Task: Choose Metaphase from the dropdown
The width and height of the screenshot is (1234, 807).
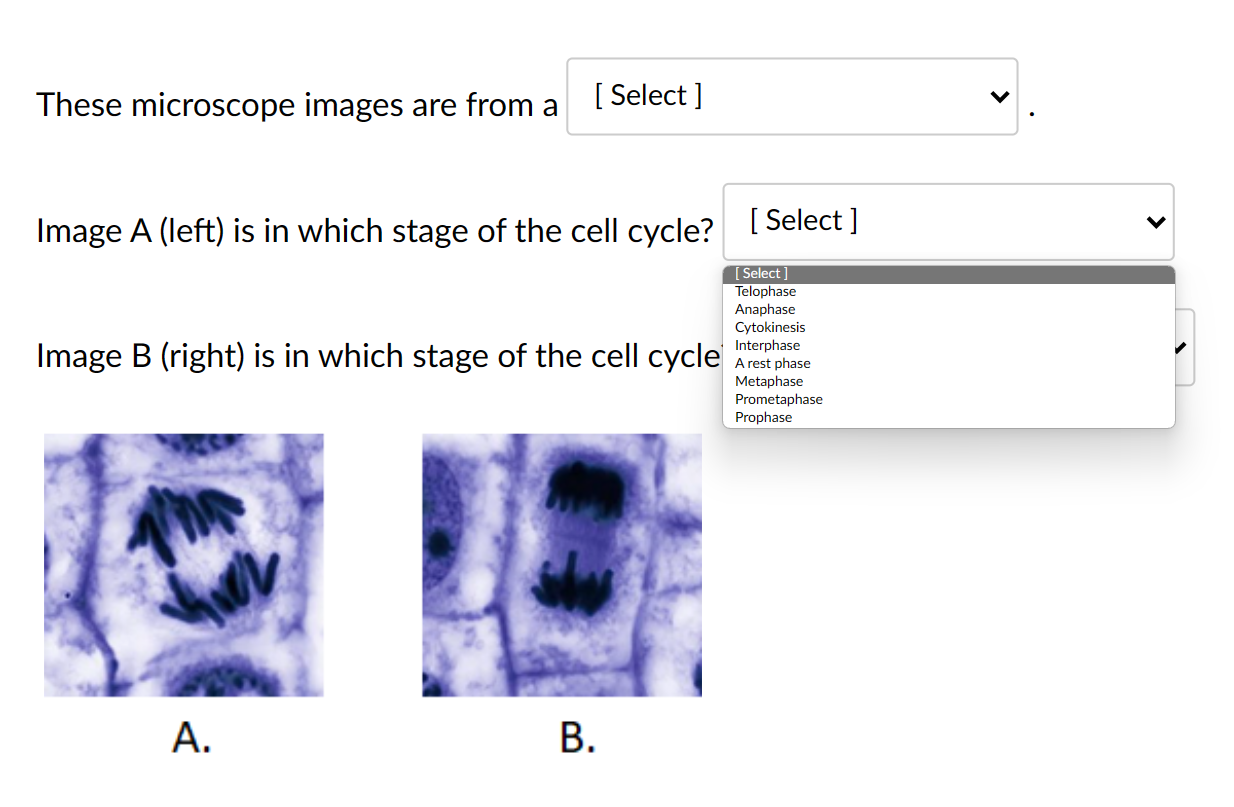Action: pos(768,381)
